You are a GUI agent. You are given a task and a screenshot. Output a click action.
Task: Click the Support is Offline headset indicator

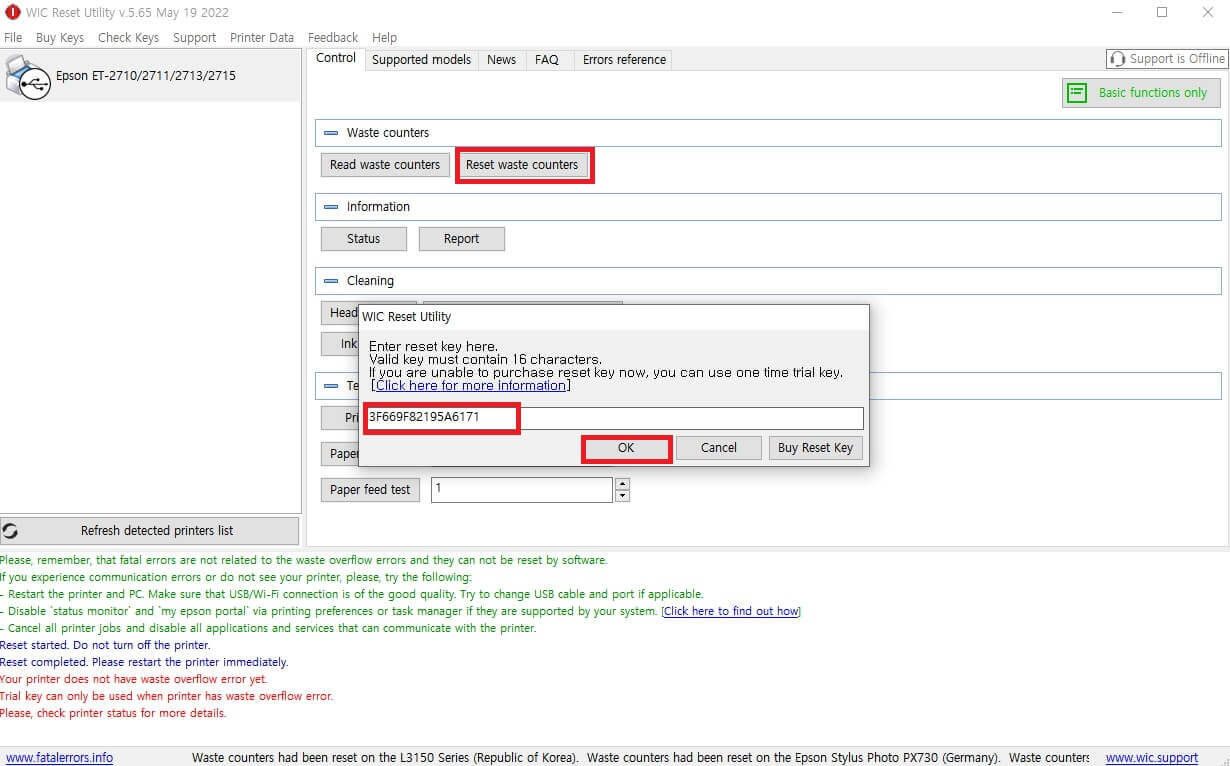[x=1167, y=59]
